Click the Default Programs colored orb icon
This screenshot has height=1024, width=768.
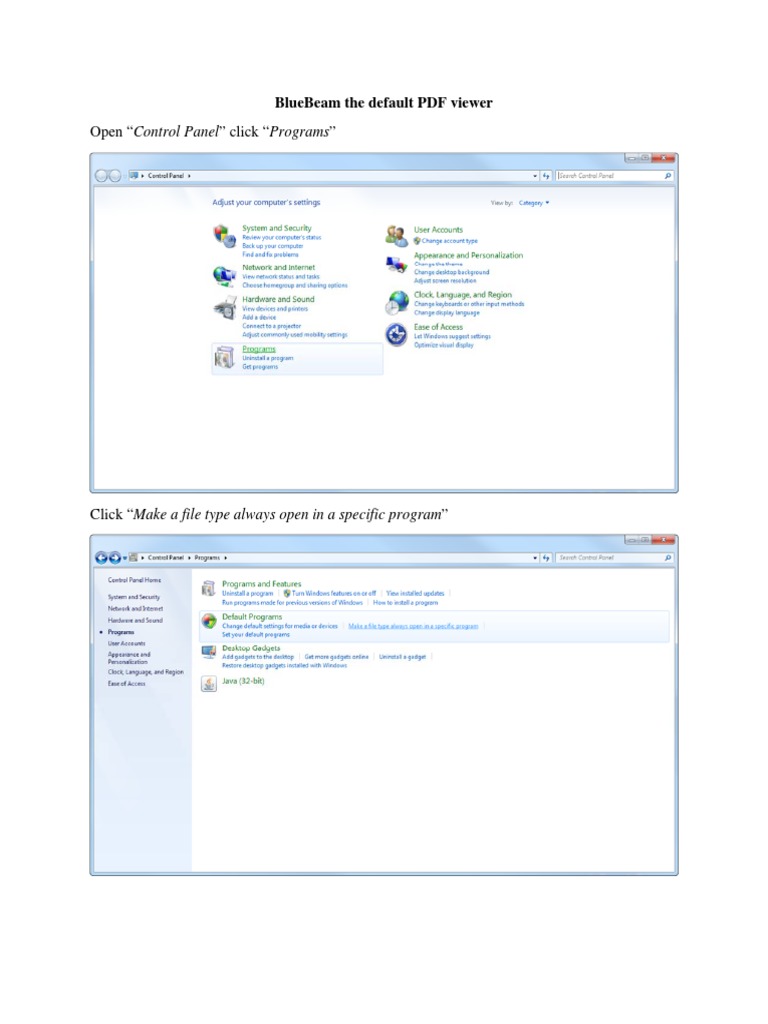point(209,621)
